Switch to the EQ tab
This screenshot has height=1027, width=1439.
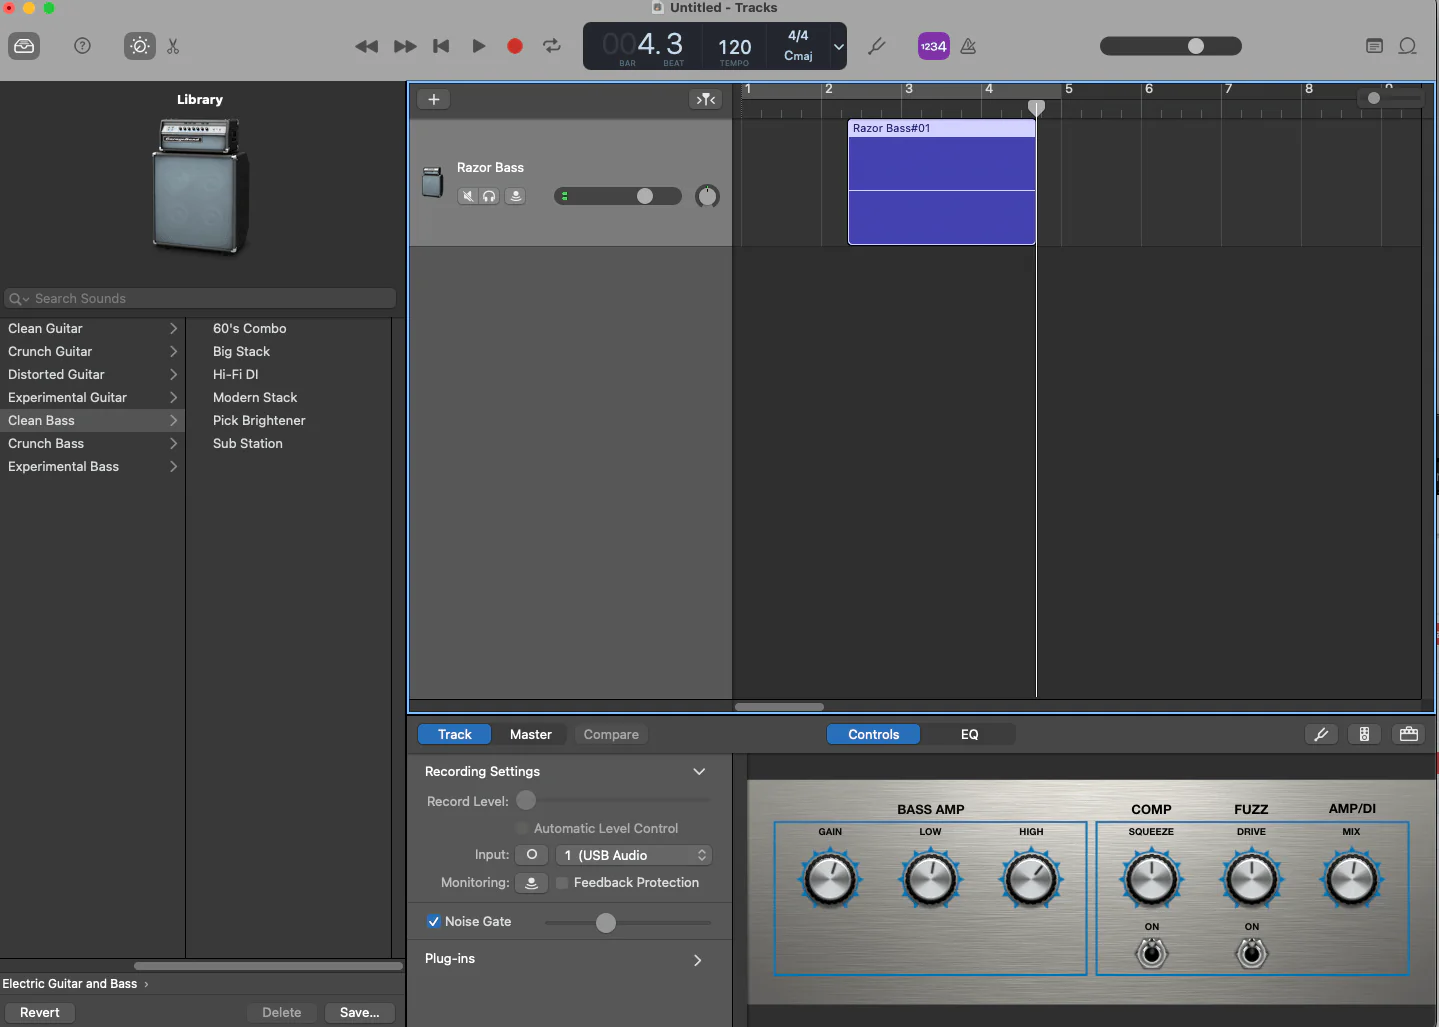[969, 735]
